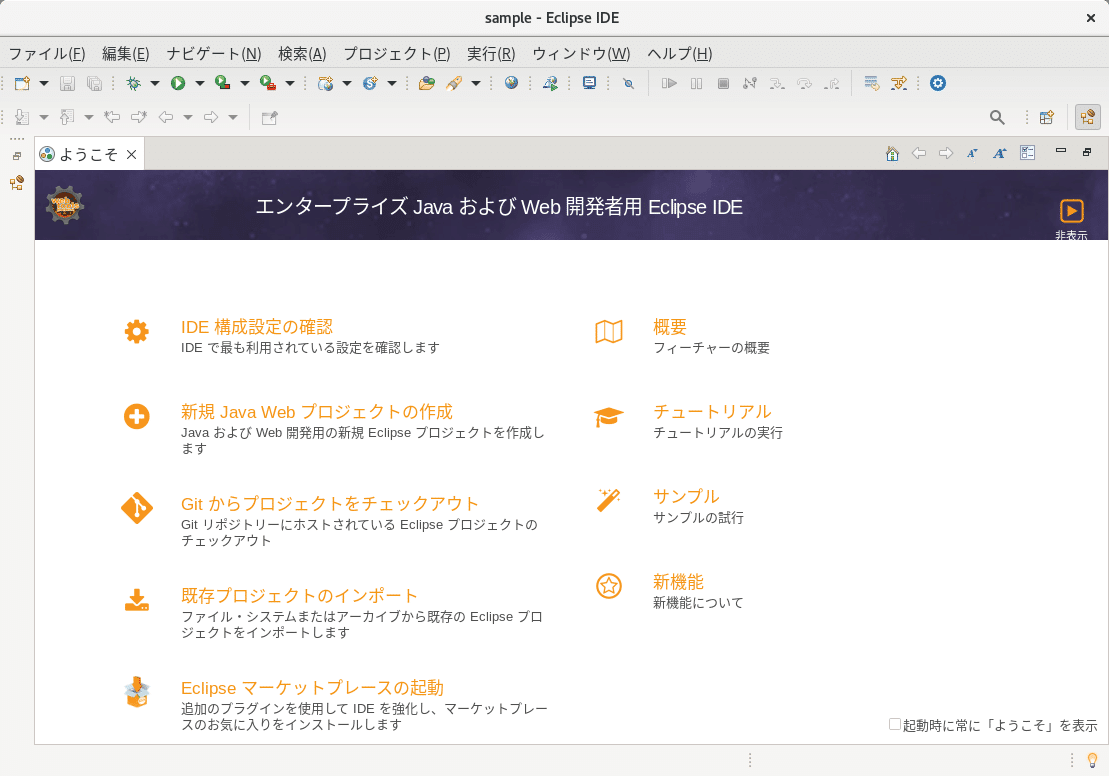Open '新規 Java Web プロジェクトの作成' link
The width and height of the screenshot is (1109, 776).
coord(316,412)
